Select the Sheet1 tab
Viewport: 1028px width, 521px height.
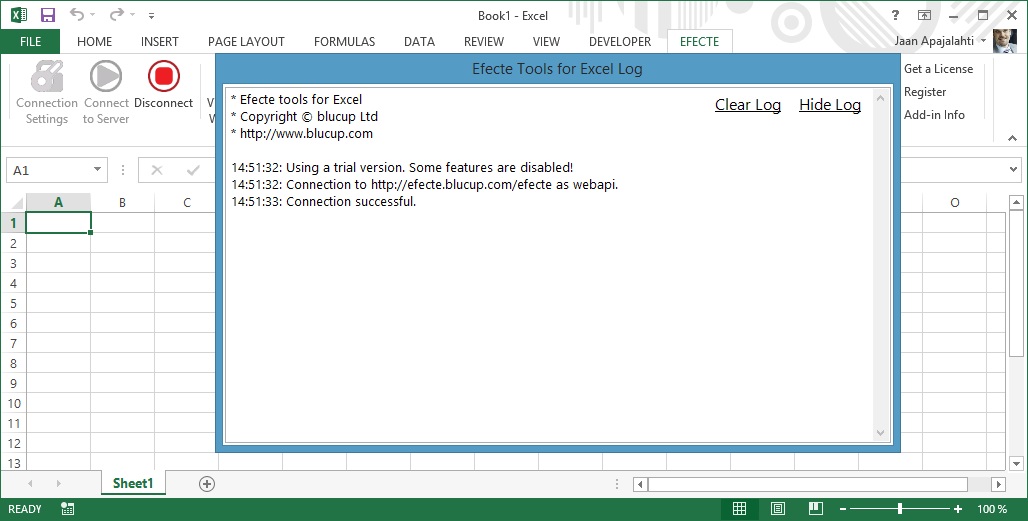click(133, 484)
